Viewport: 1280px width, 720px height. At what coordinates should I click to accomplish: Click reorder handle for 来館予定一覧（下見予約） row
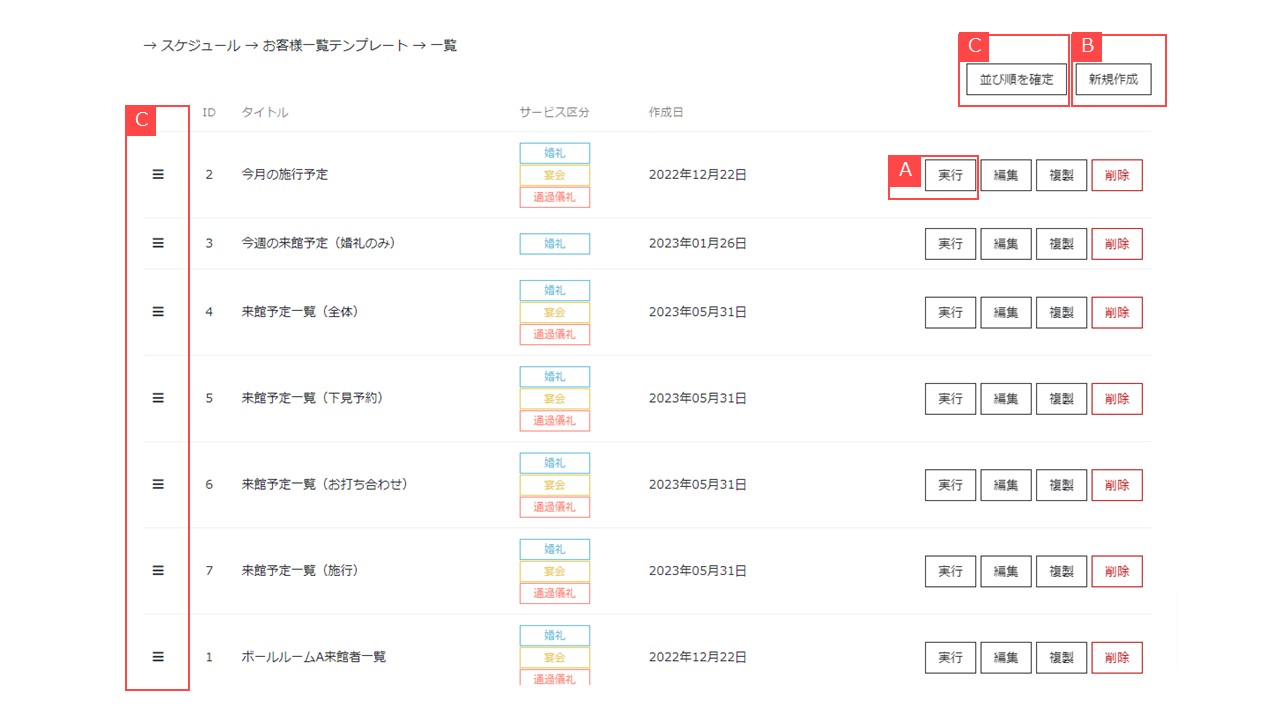point(157,397)
